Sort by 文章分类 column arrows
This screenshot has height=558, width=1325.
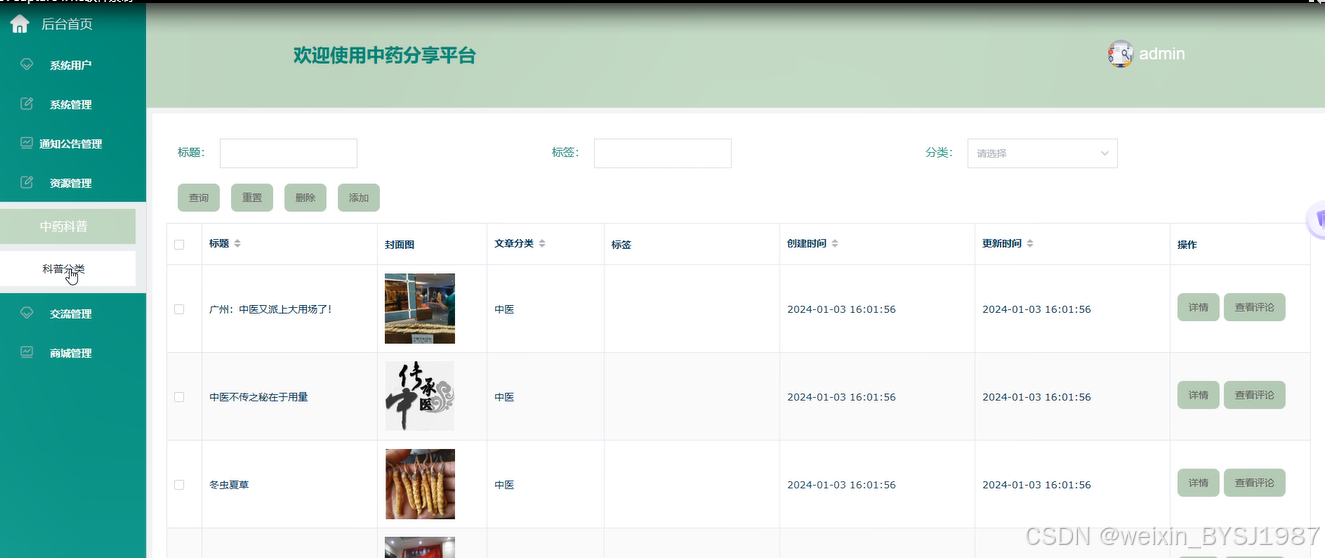[x=542, y=244]
